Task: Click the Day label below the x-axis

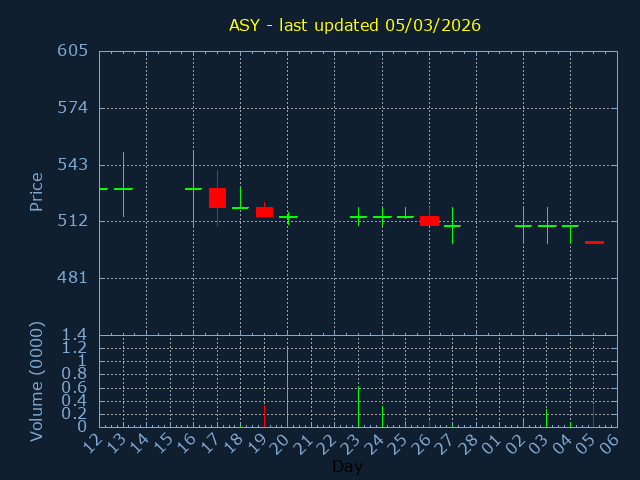Action: [x=347, y=466]
